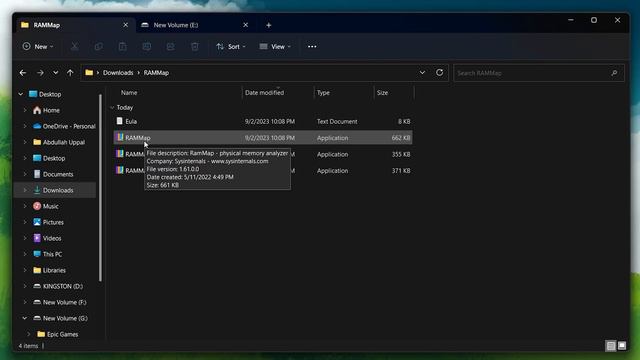The width and height of the screenshot is (640, 360).
Task: Switch to large icons view in status bar
Action: click(x=622, y=346)
